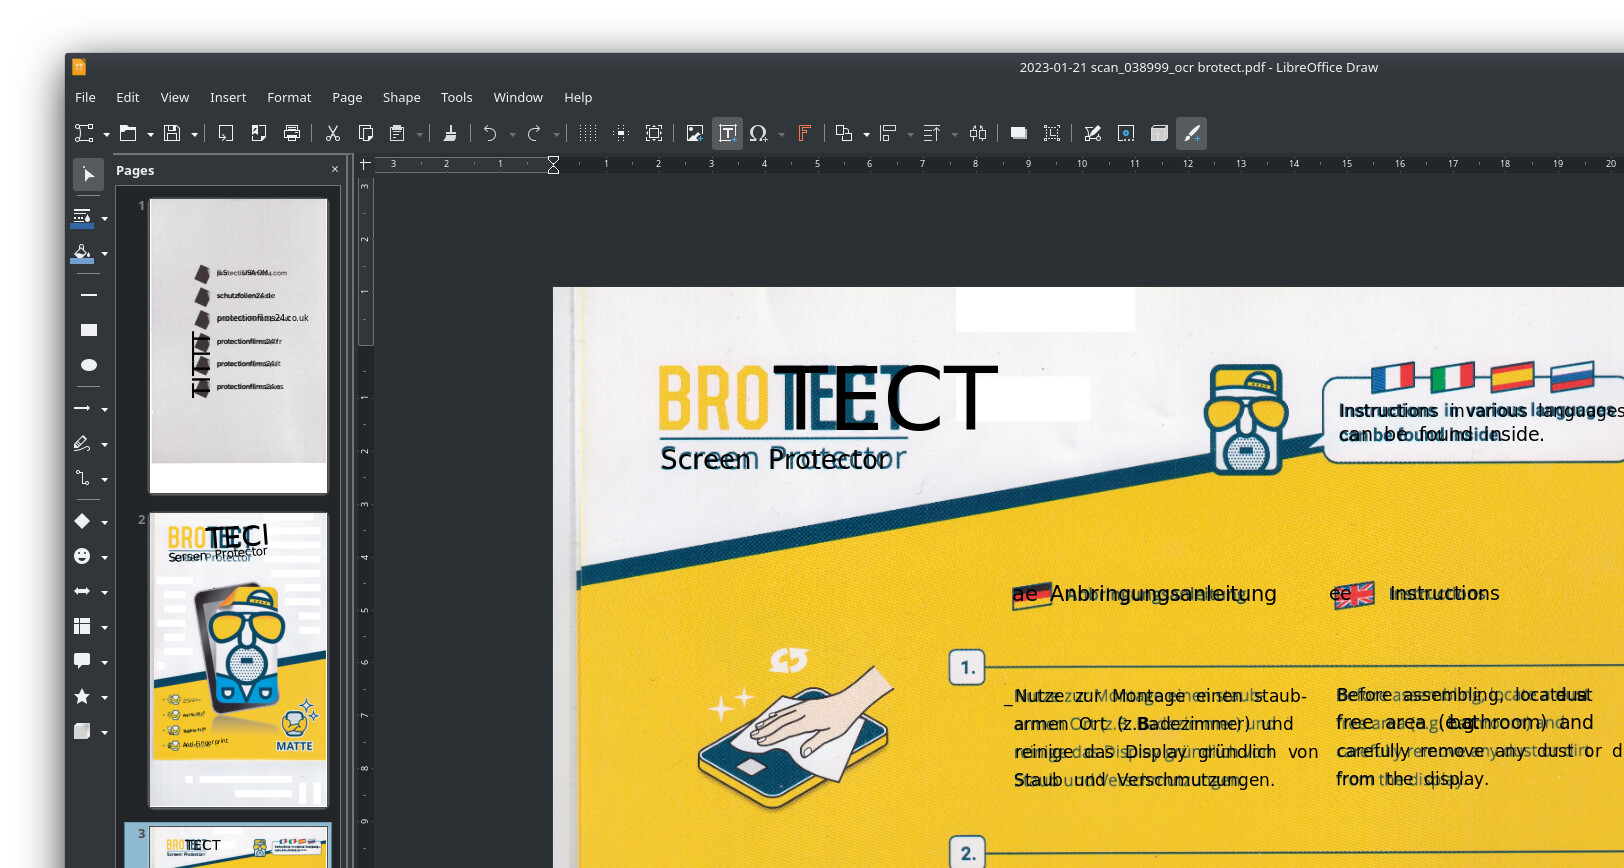Click the Copy icon
This screenshot has width=1624, height=868.
pos(366,133)
